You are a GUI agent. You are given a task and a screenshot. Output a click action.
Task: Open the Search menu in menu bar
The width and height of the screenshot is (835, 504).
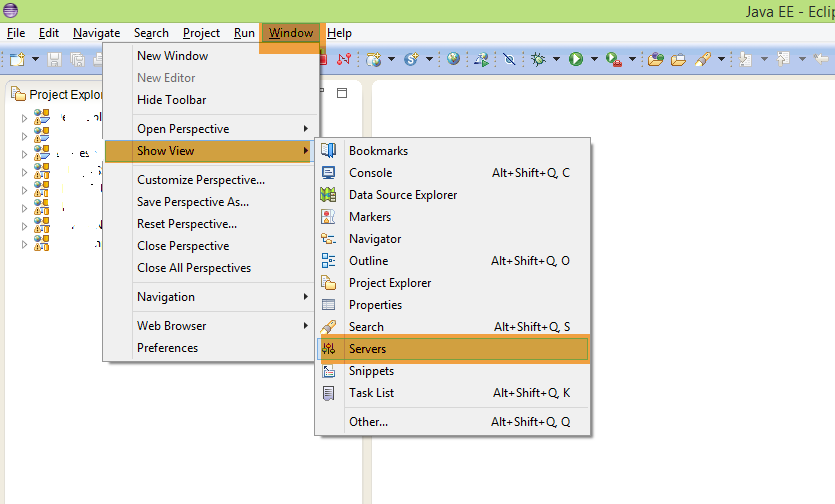click(151, 33)
